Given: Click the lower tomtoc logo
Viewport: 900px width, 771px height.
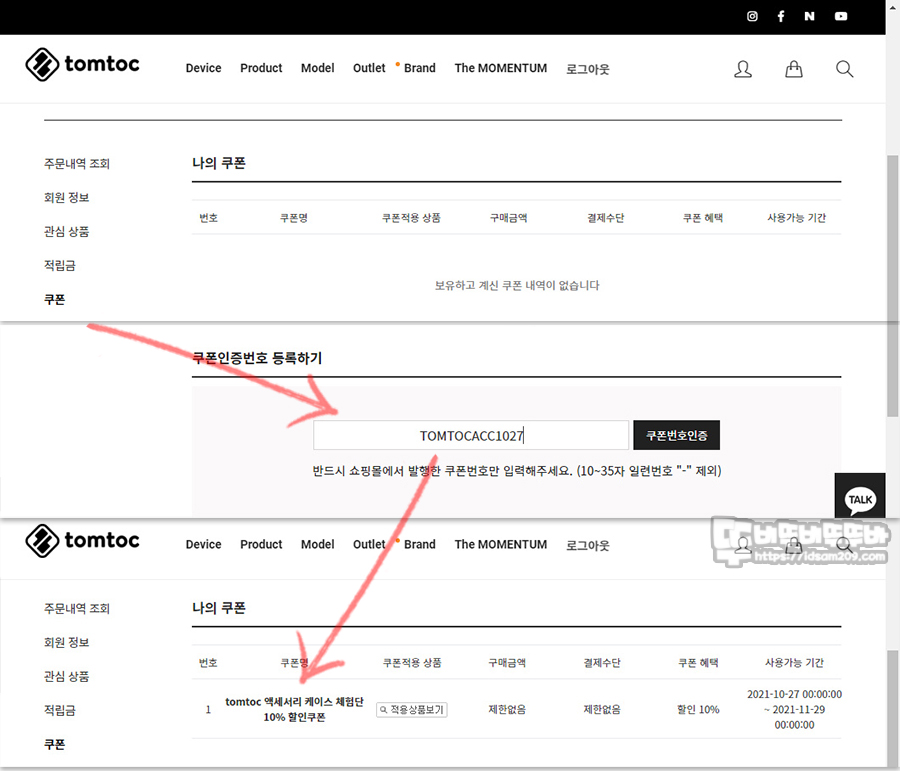Looking at the screenshot, I should click(83, 541).
